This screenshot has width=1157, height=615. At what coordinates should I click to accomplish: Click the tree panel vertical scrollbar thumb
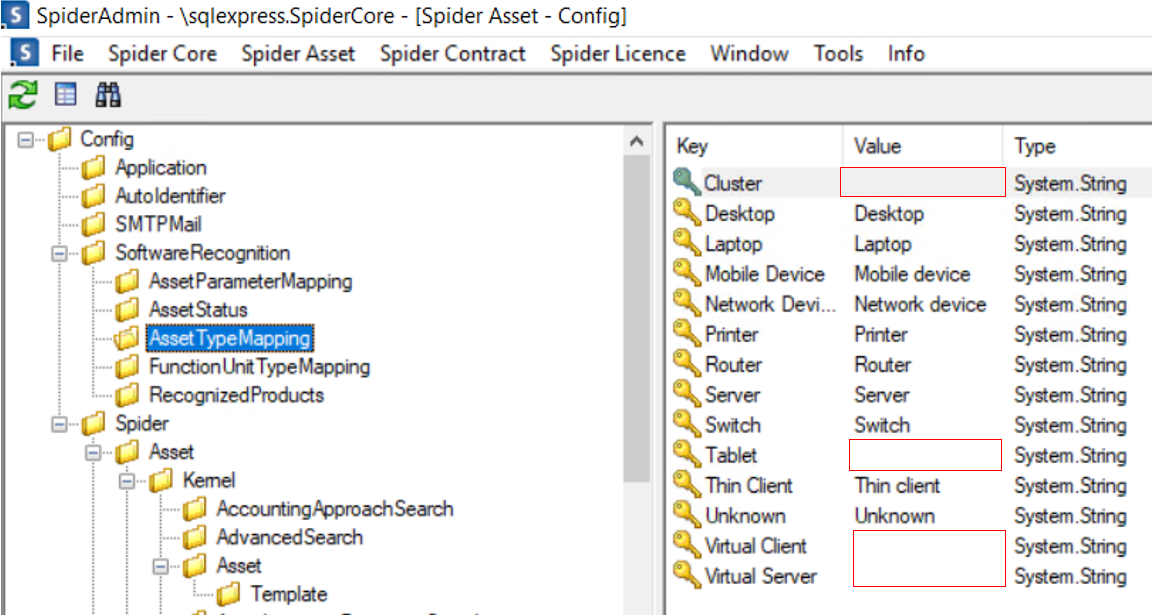click(x=637, y=319)
